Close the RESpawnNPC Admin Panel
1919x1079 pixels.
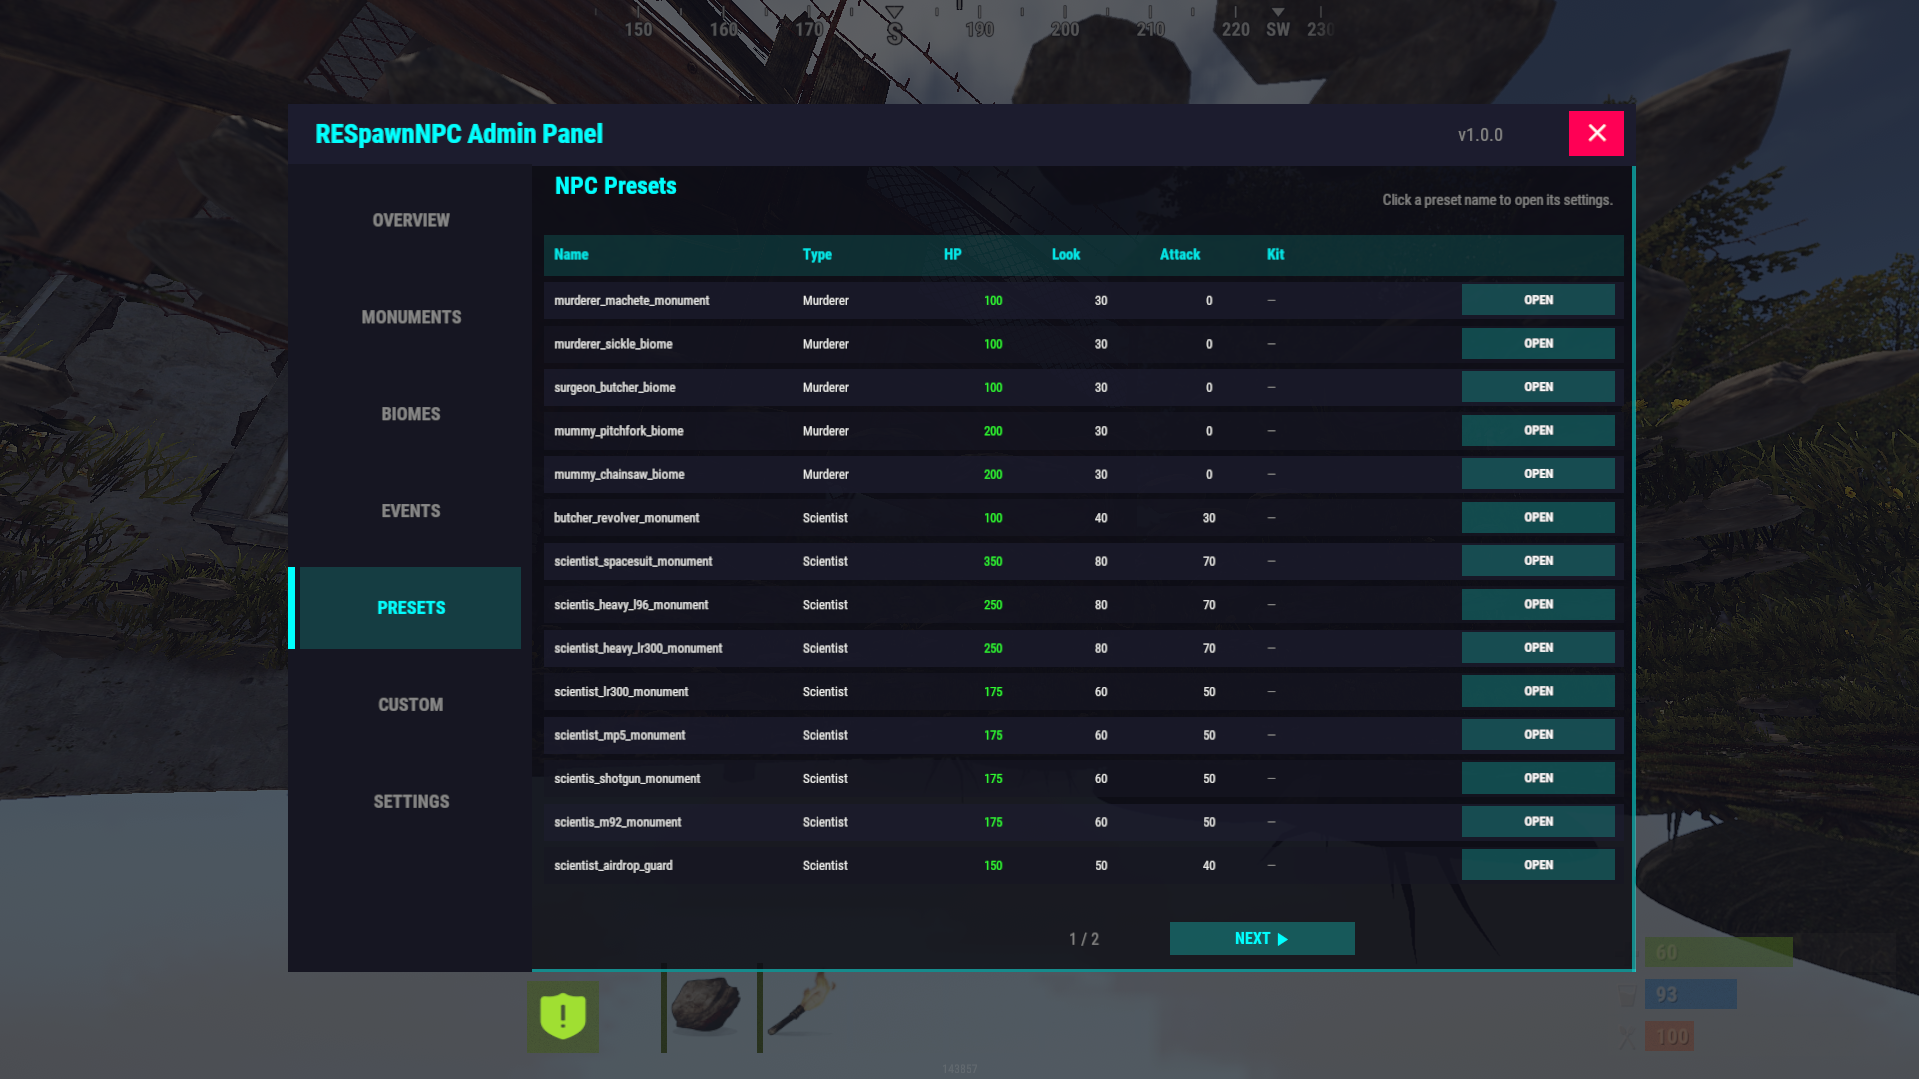(1595, 133)
